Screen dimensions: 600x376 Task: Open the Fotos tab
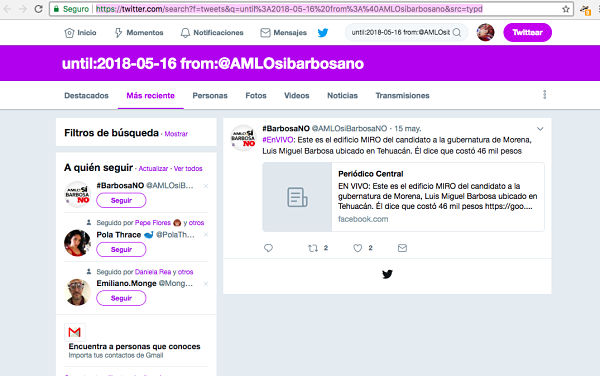click(x=256, y=96)
